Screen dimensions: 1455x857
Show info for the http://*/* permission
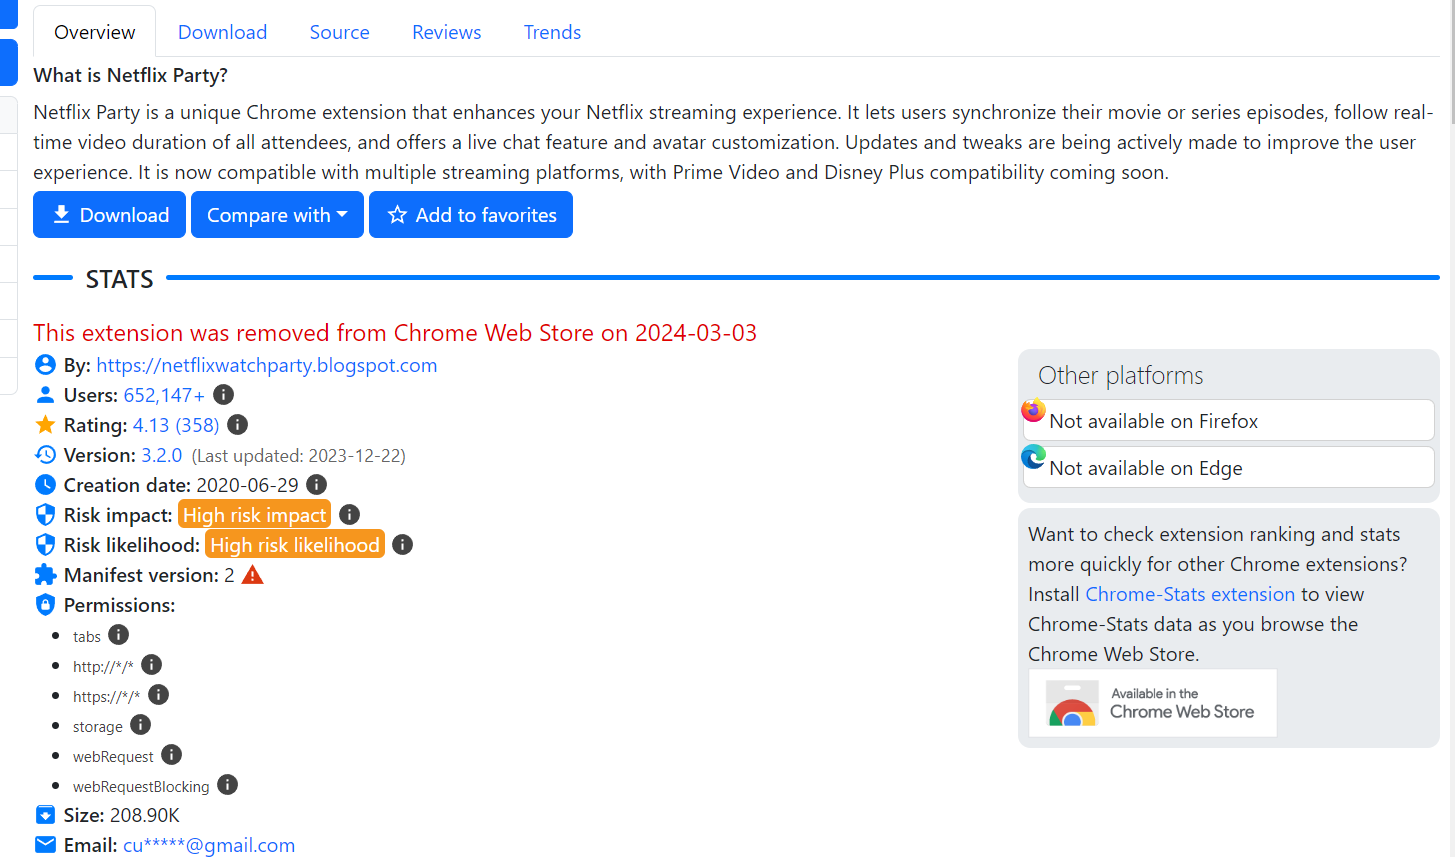152,665
